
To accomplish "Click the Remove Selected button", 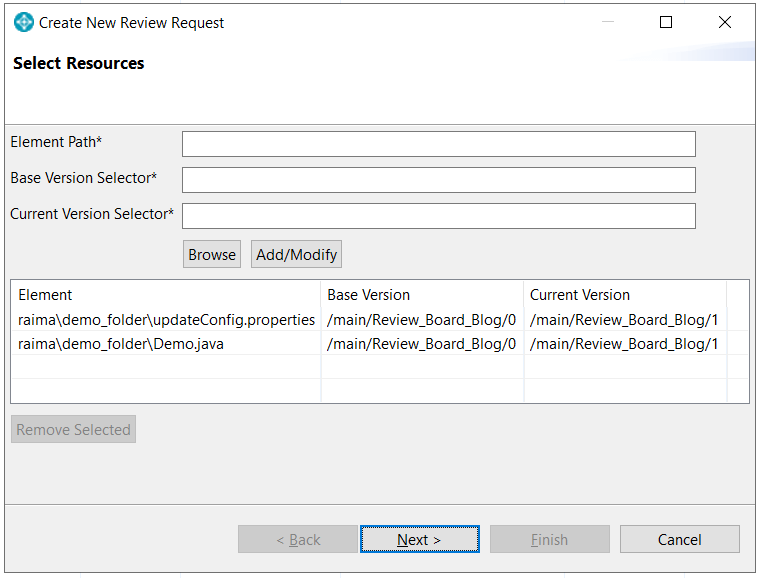I will (73, 429).
